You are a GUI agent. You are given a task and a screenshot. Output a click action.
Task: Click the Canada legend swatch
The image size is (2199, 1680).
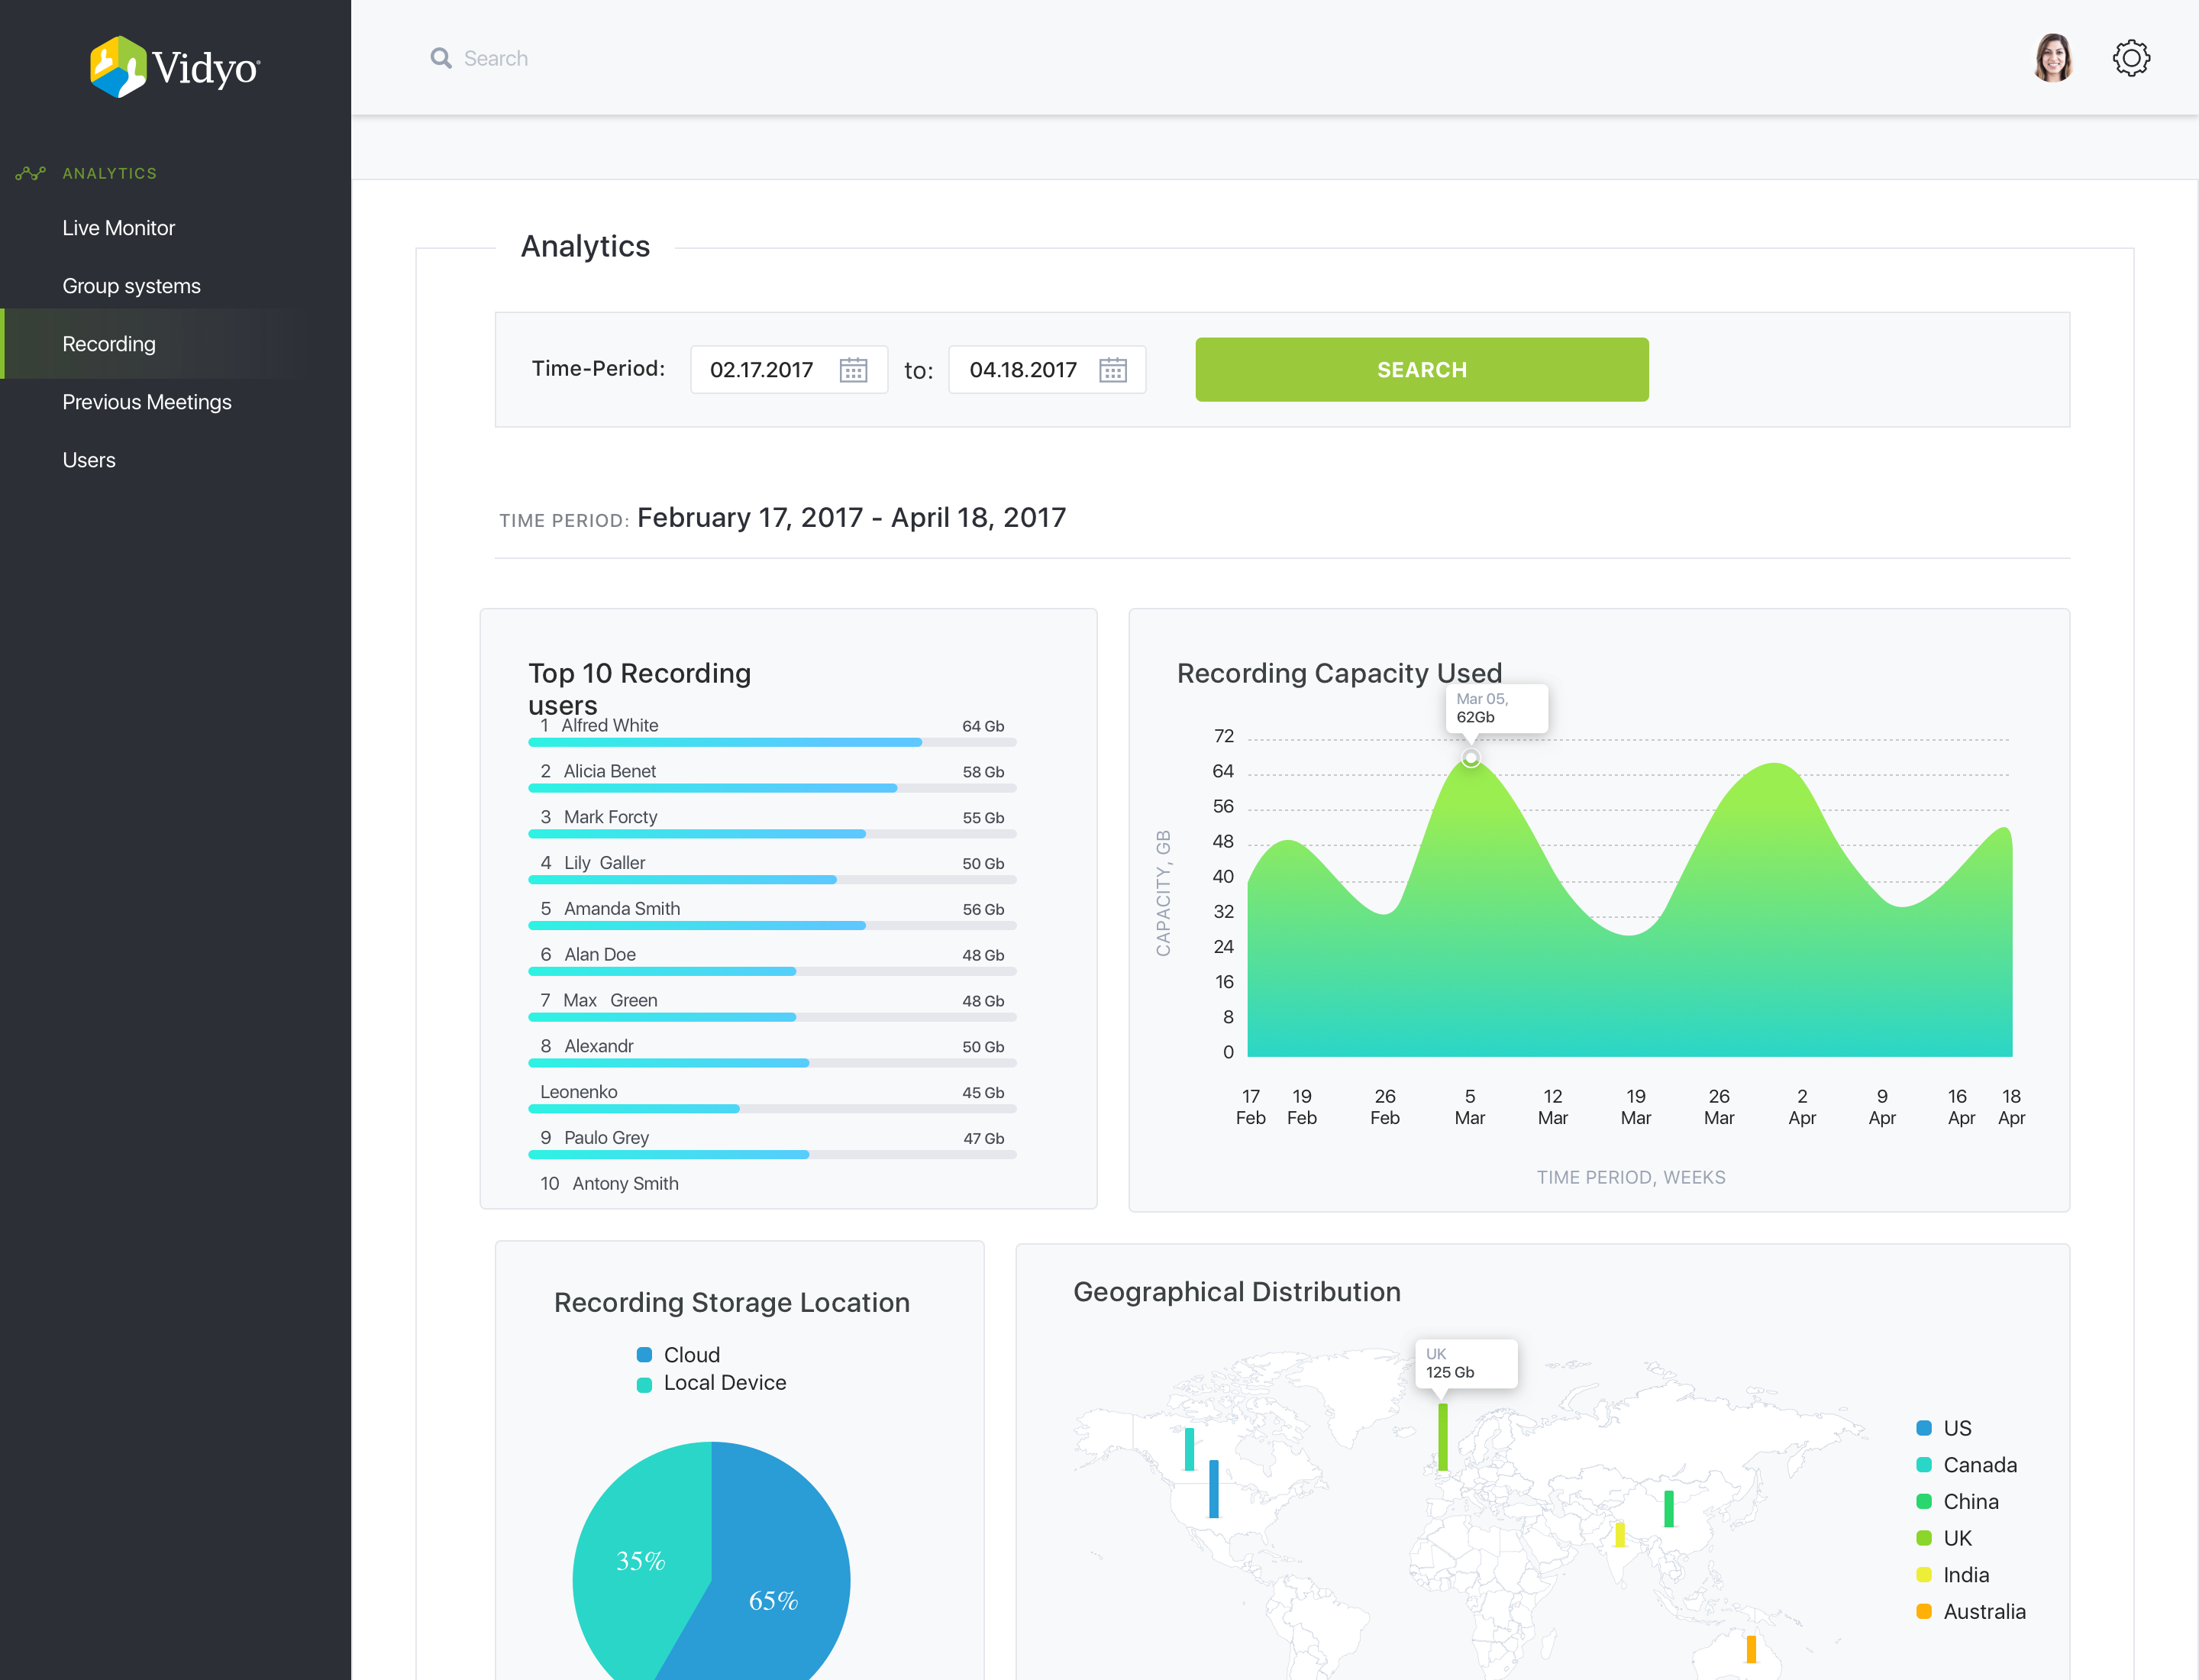[x=1923, y=1465]
